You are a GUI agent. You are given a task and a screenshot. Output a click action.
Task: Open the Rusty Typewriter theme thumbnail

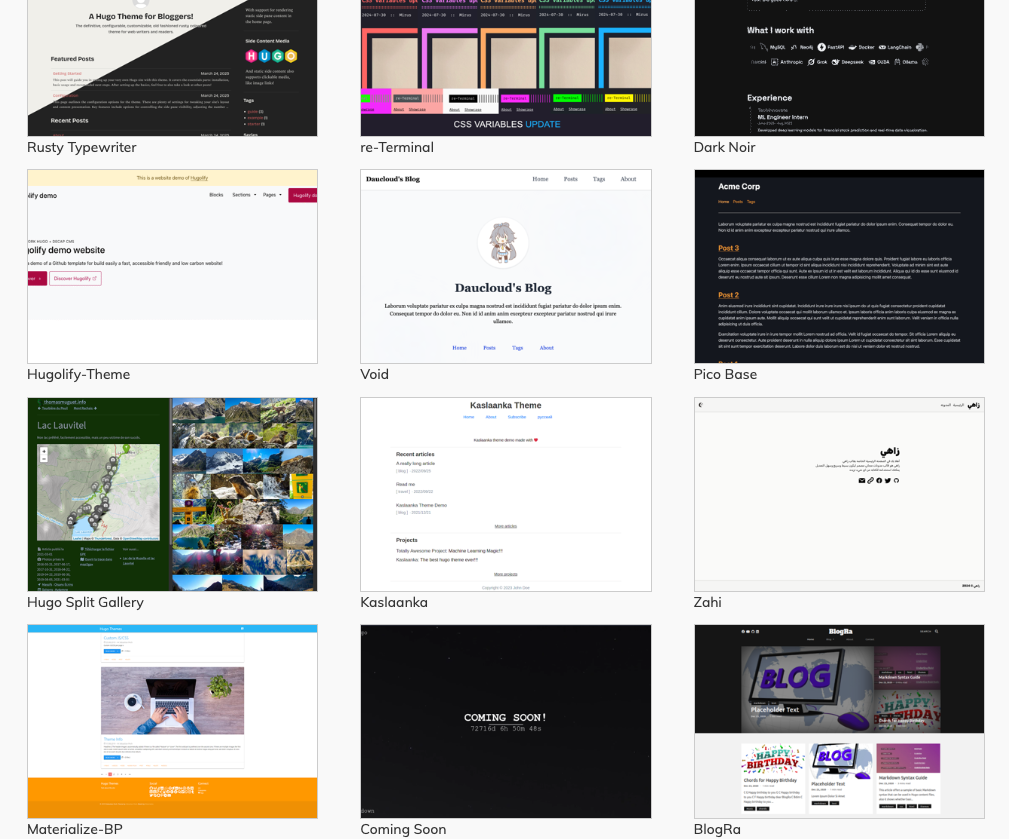coord(172,68)
